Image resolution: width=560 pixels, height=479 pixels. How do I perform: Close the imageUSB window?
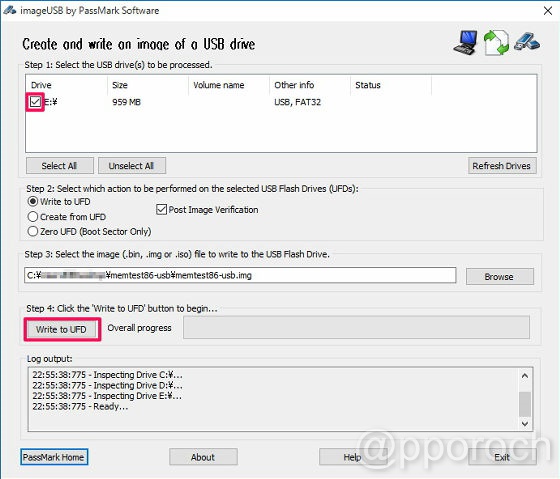pos(548,11)
